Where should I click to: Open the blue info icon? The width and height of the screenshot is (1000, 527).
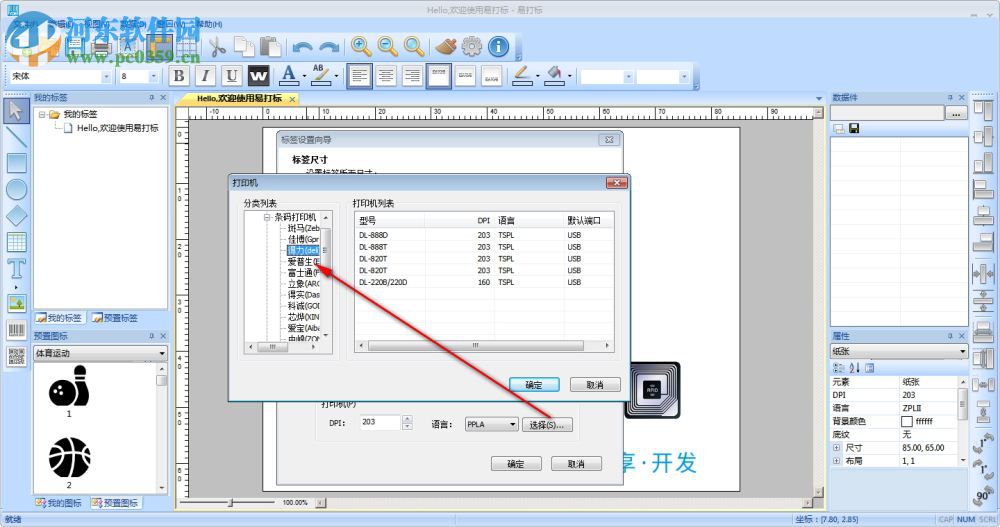[499, 47]
